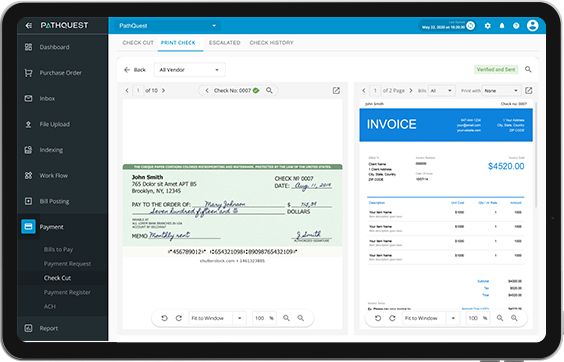Screen dimensions: 564x362
Task: Open Check Cut submenu item
Action: point(58,278)
